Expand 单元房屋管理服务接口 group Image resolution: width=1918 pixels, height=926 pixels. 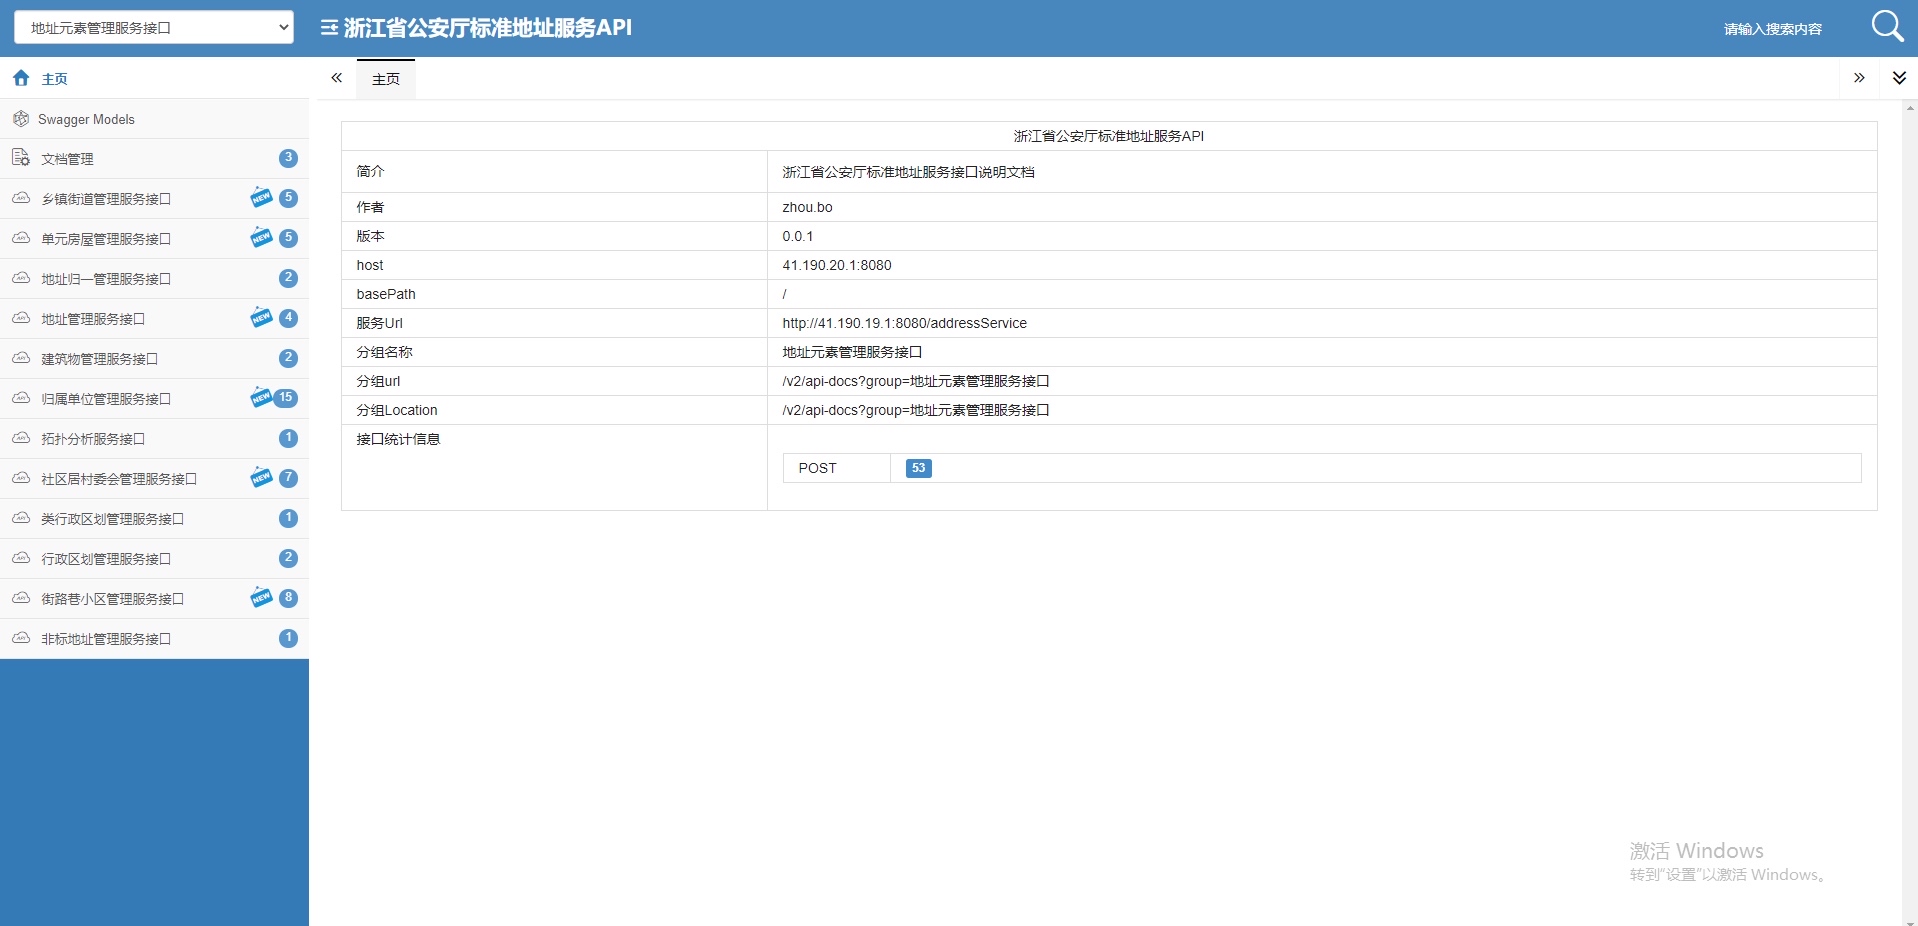pos(154,239)
